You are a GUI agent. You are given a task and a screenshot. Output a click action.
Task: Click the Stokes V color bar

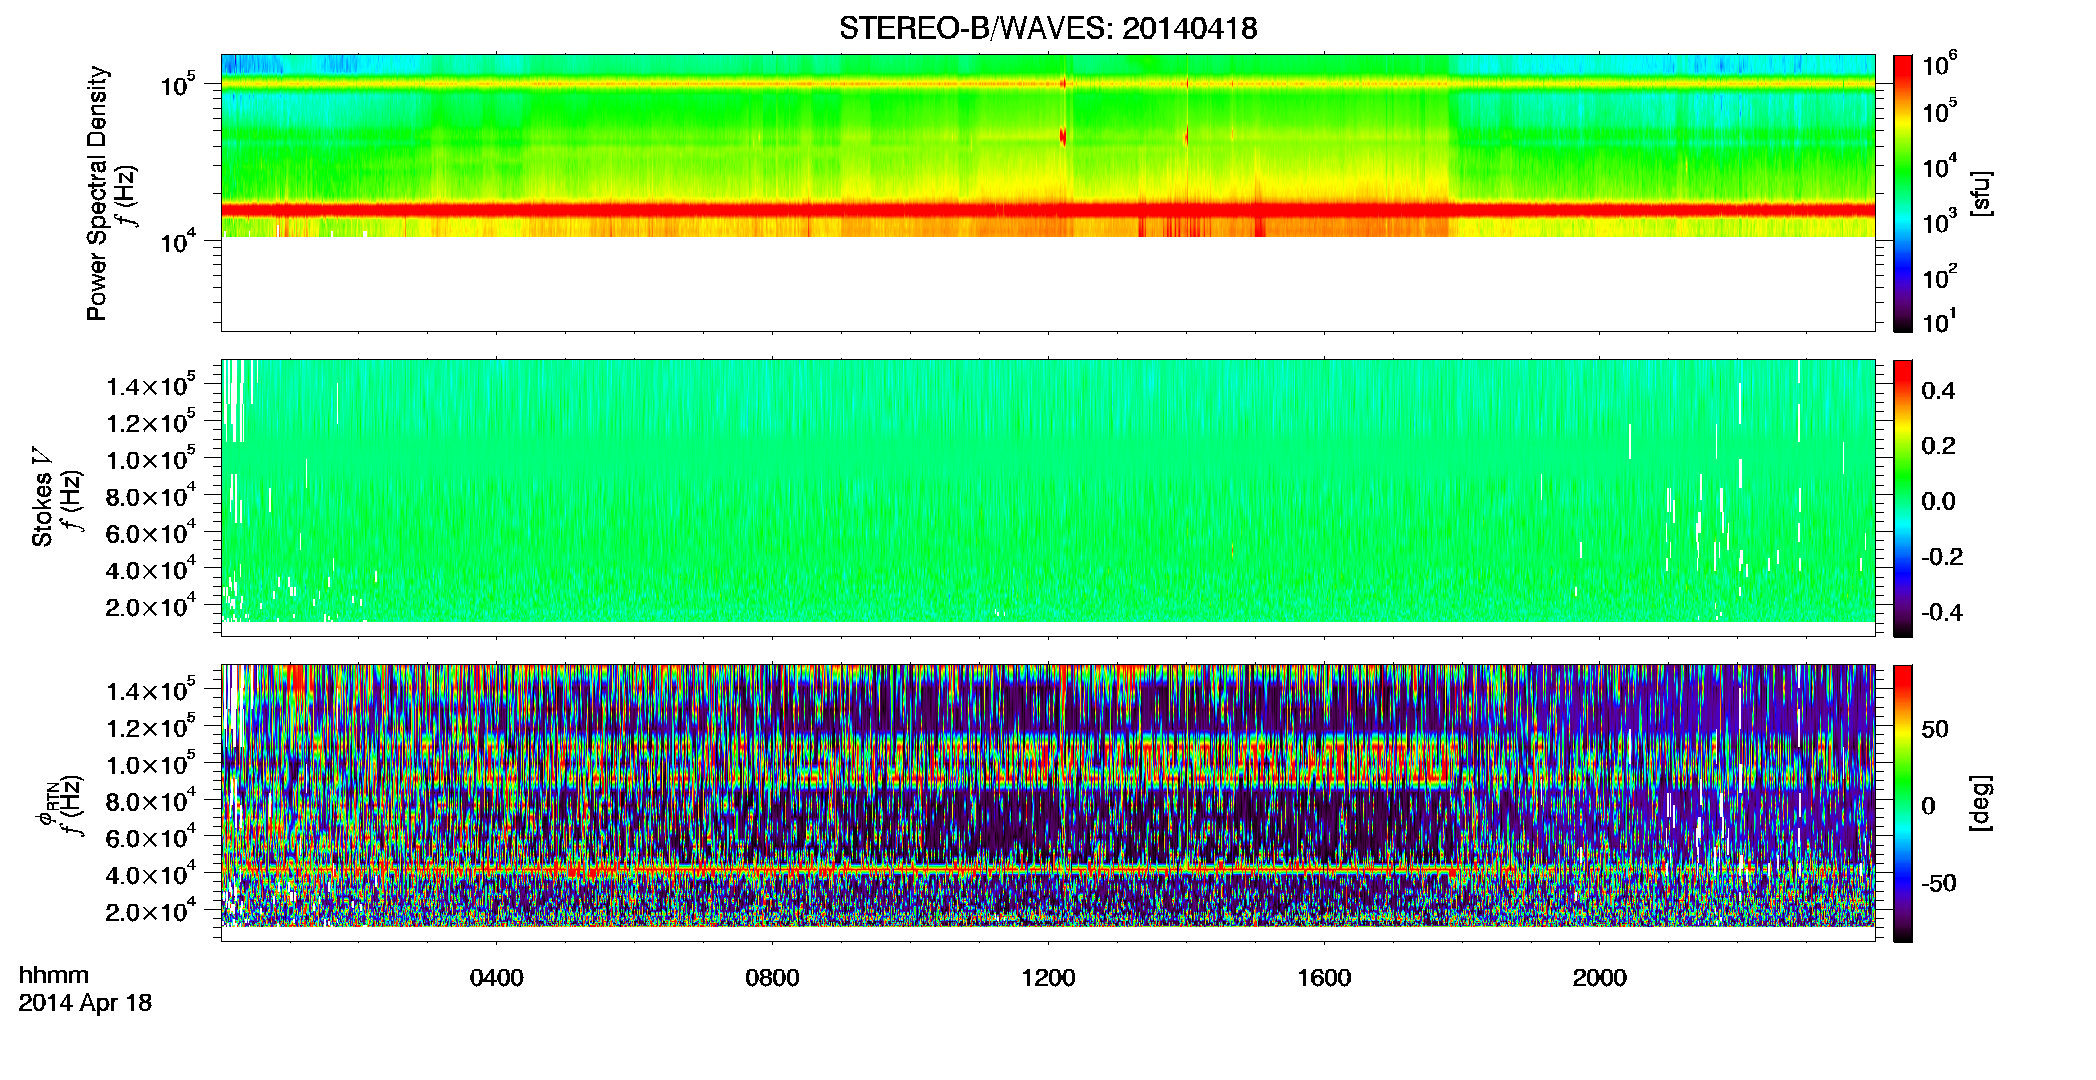(x=1902, y=498)
